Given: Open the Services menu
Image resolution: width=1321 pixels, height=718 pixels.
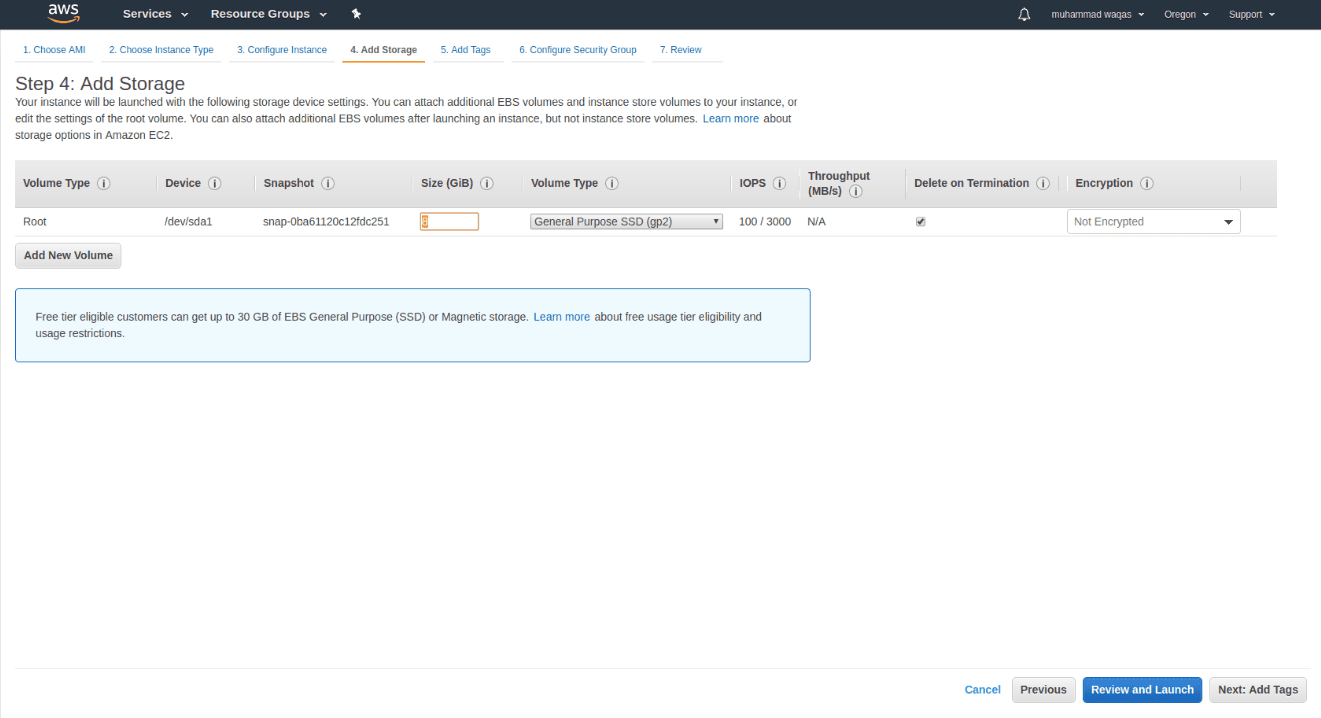Looking at the screenshot, I should point(155,14).
